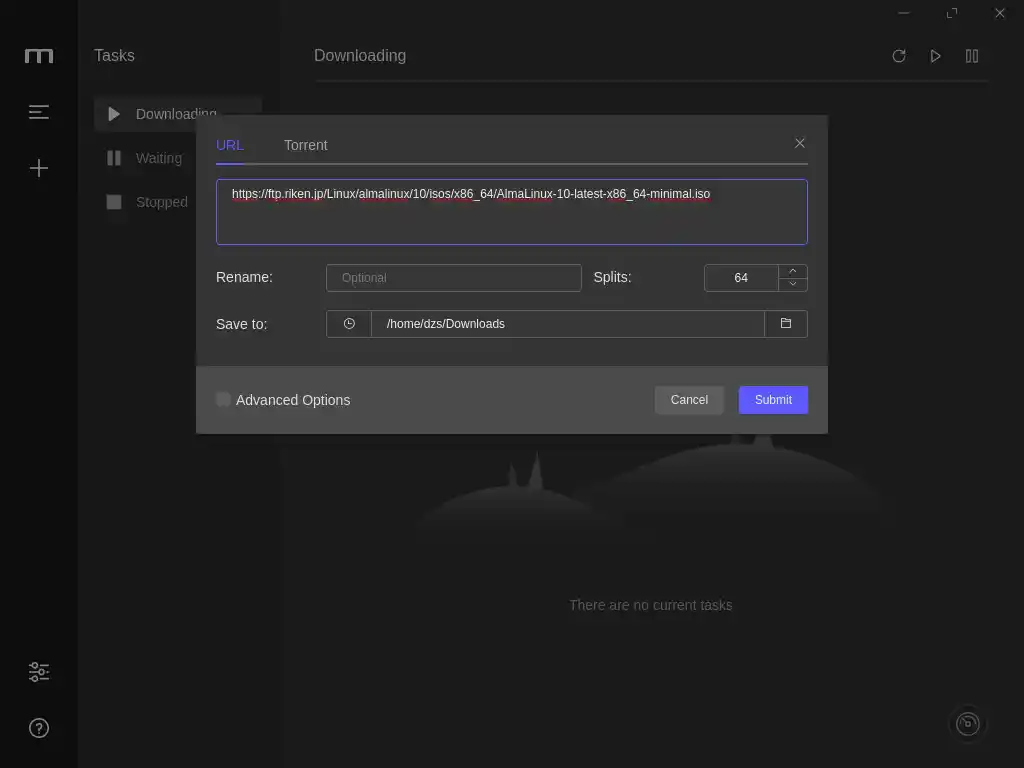Click resume all tasks play icon
This screenshot has width=1024, height=768.
point(935,56)
